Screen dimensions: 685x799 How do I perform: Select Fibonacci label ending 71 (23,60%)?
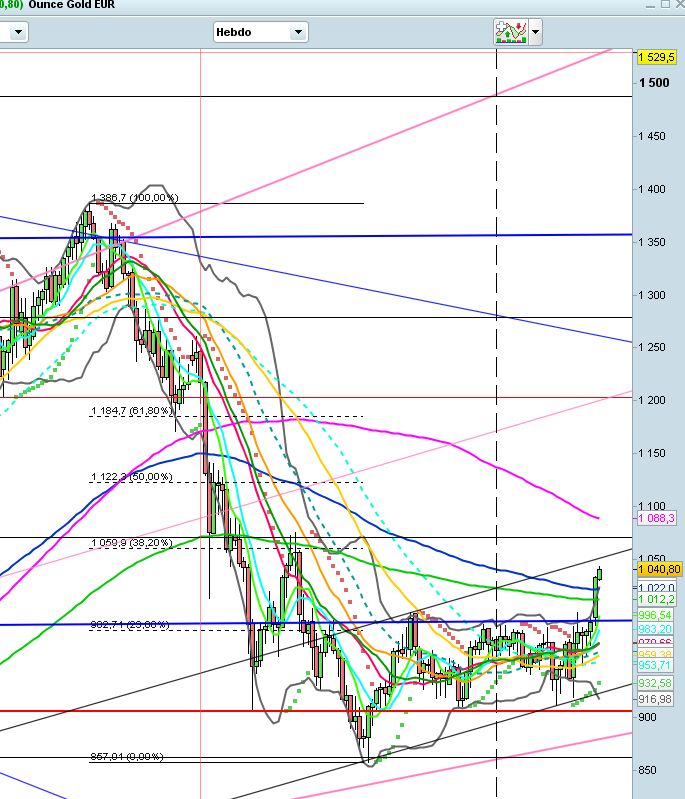tap(130, 624)
